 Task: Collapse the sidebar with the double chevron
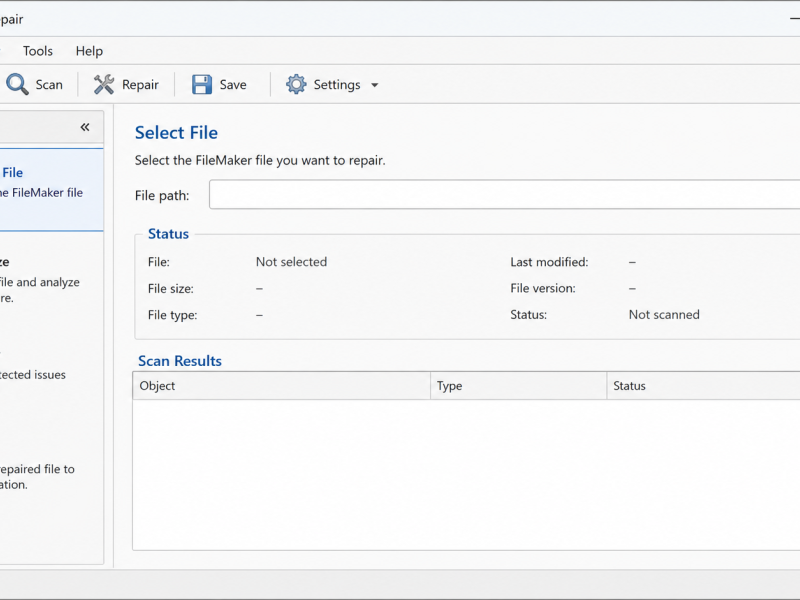click(x=85, y=127)
